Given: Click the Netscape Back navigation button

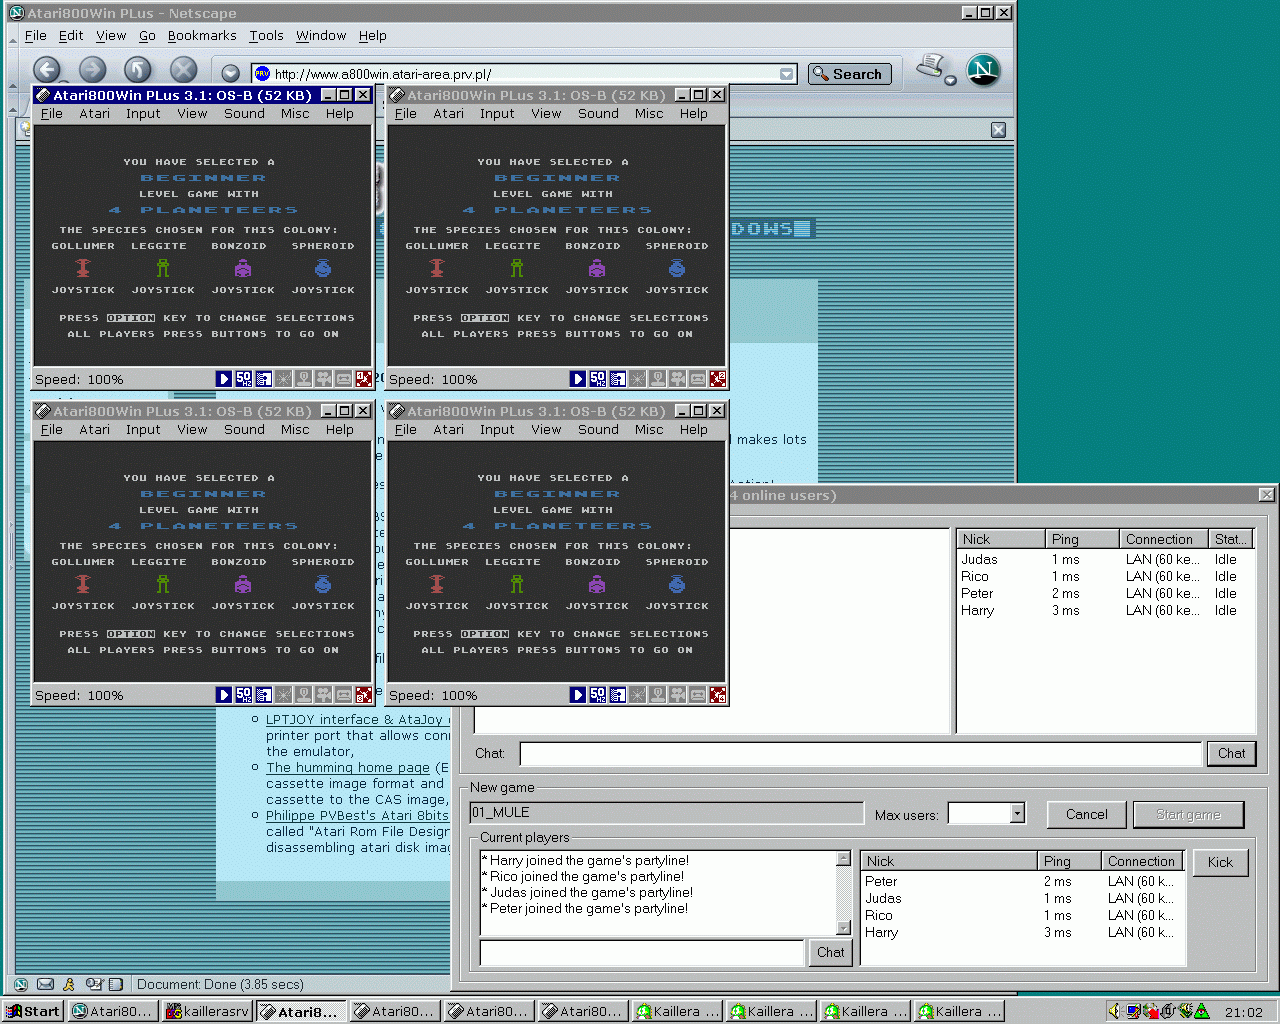Looking at the screenshot, I should (x=46, y=69).
